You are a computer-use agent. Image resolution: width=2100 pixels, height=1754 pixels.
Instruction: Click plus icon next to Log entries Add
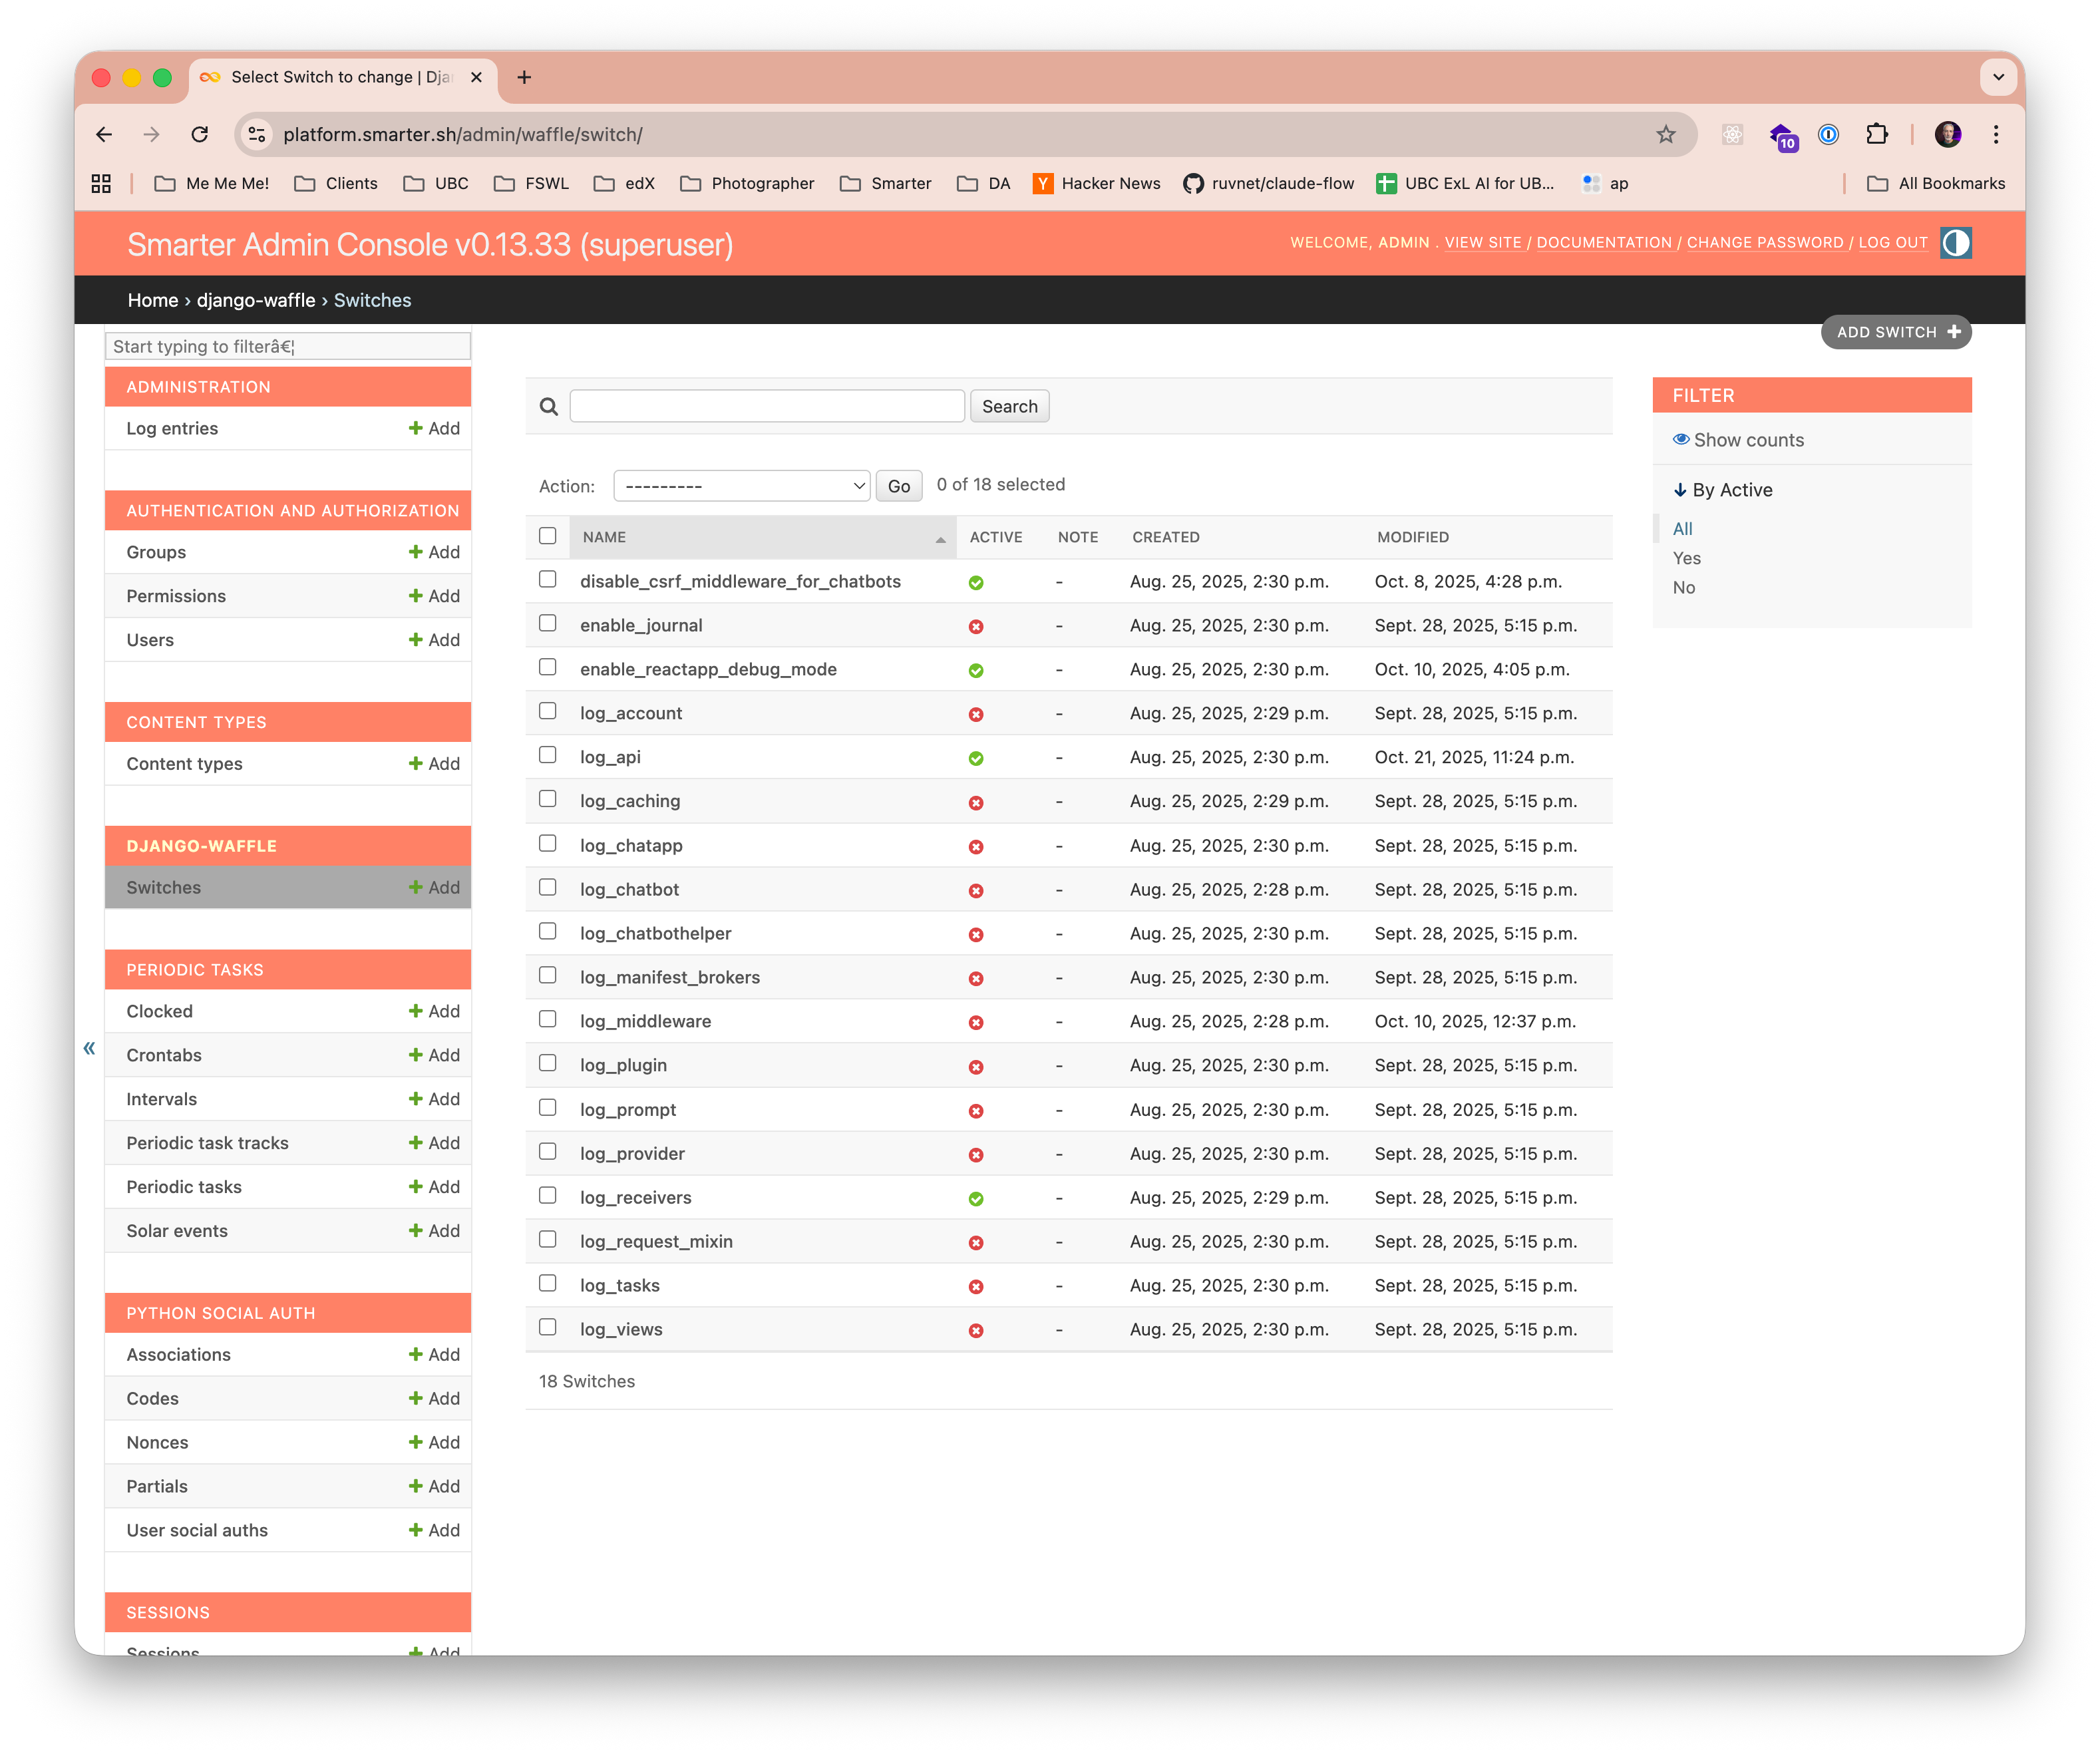(415, 428)
